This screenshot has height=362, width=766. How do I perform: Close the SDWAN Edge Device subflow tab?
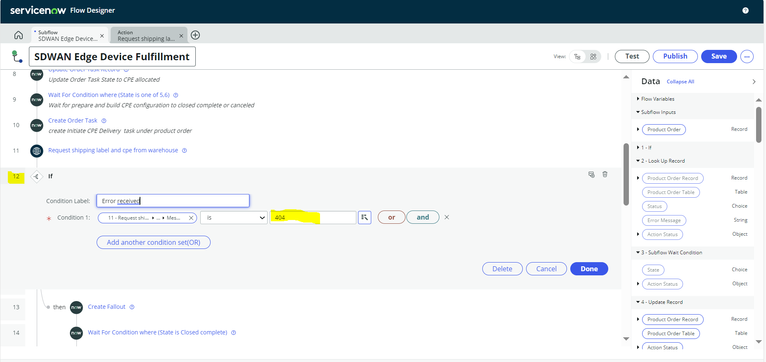coord(102,36)
